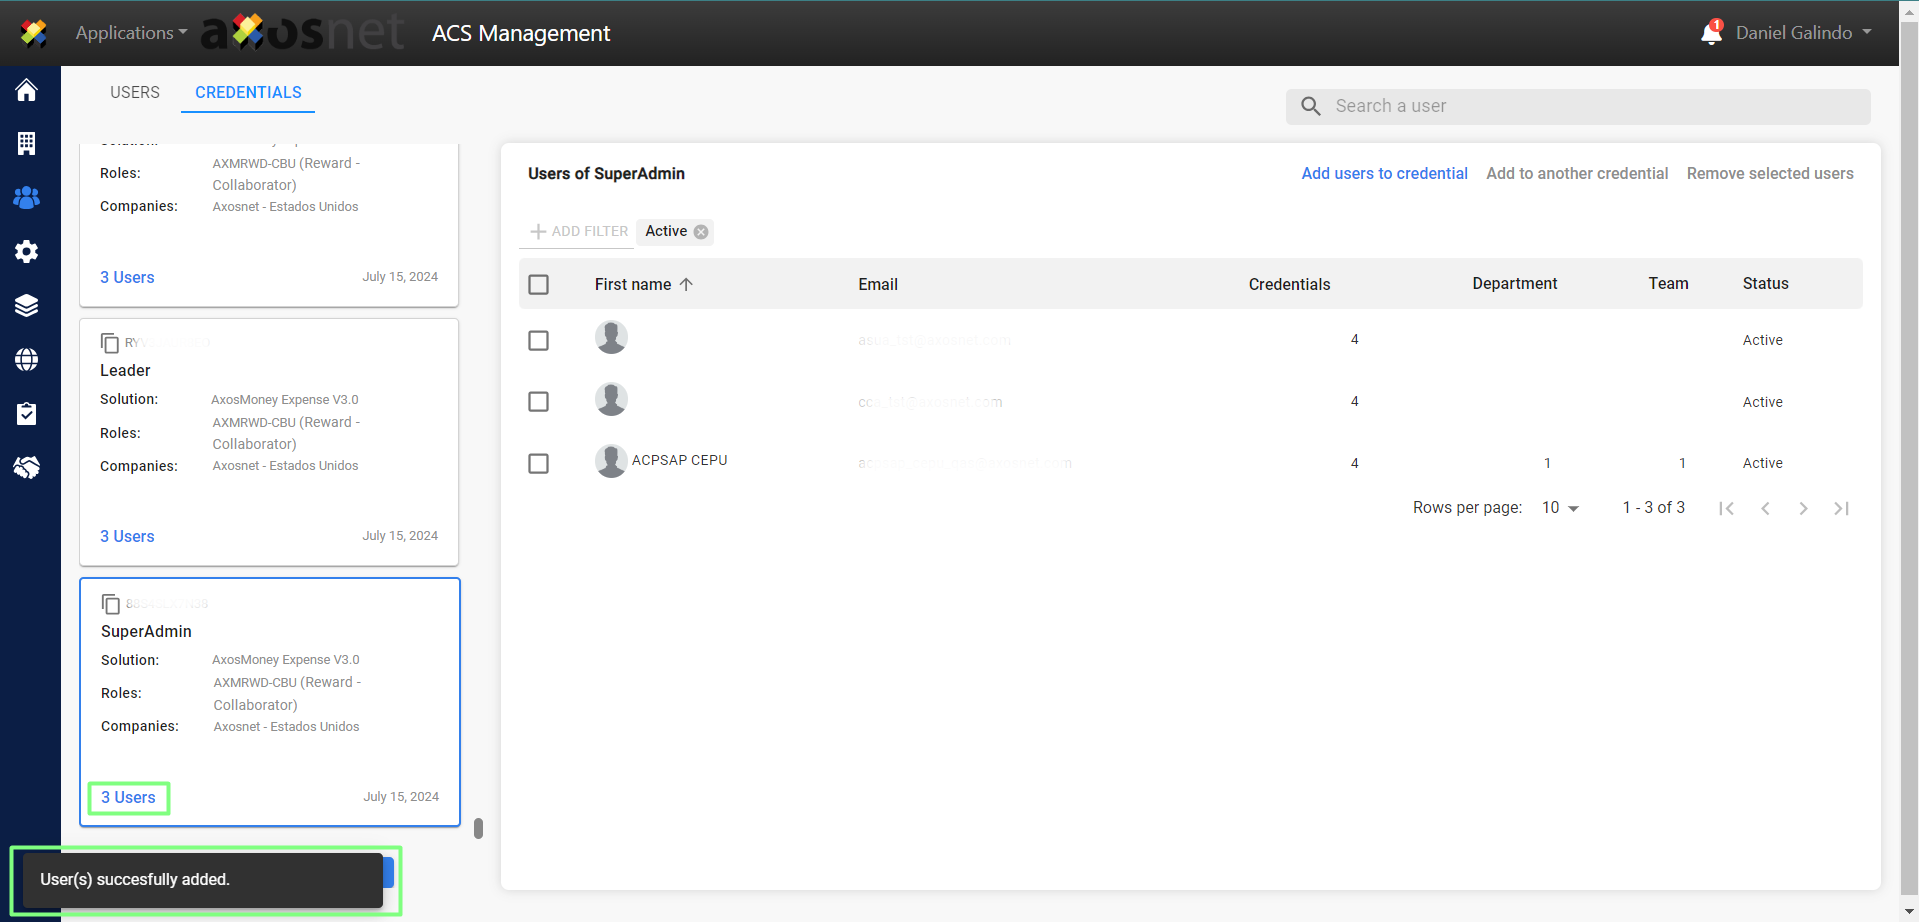Select the first user row checkbox

539,341
